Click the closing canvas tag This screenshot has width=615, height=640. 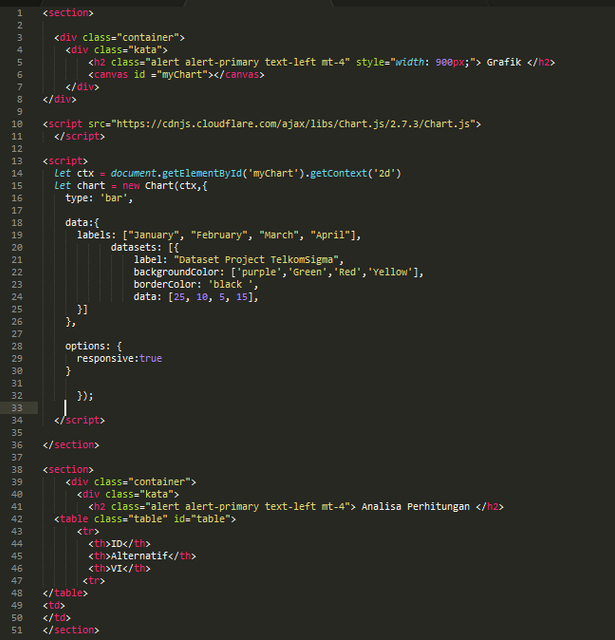click(x=239, y=75)
